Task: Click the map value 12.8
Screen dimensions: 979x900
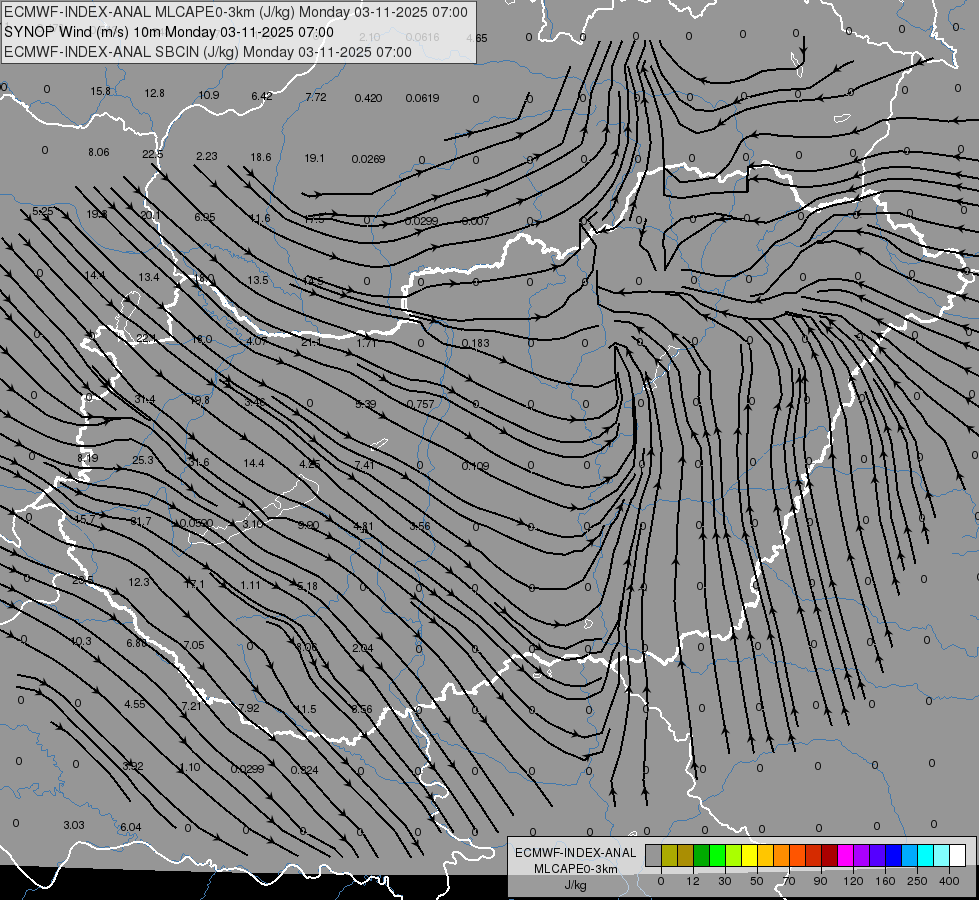Action: [154, 94]
